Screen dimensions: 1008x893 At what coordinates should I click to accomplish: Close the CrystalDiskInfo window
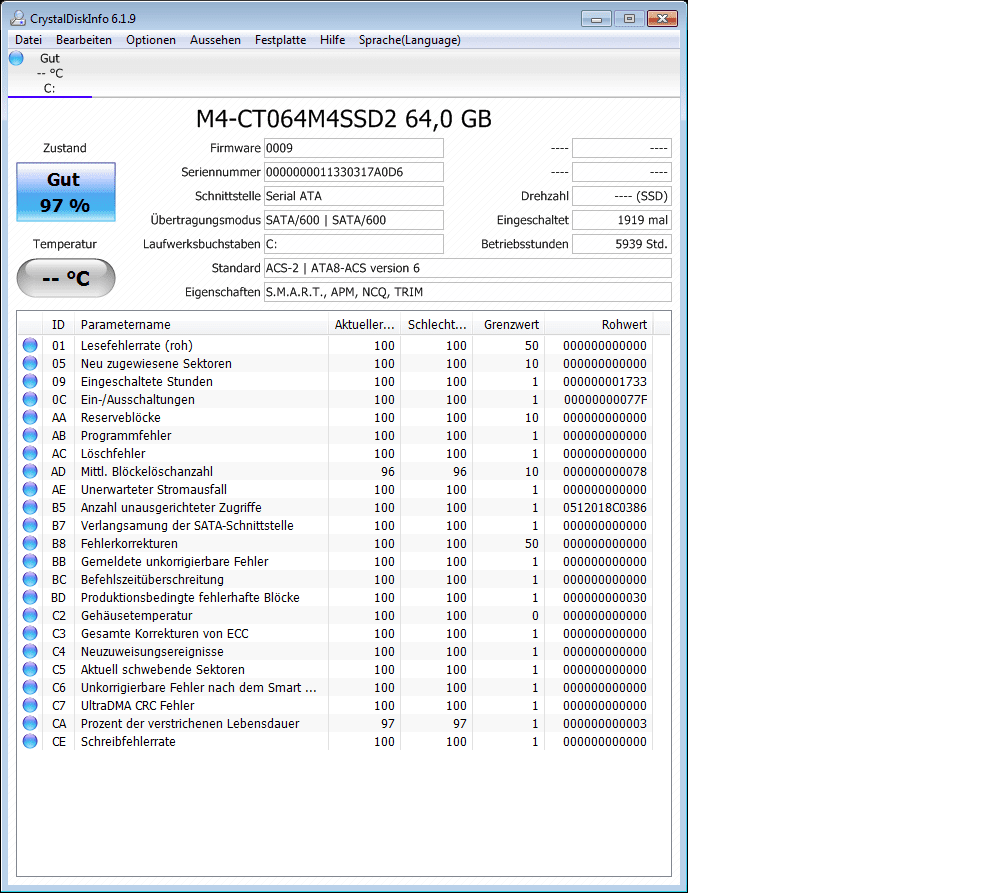coord(663,19)
